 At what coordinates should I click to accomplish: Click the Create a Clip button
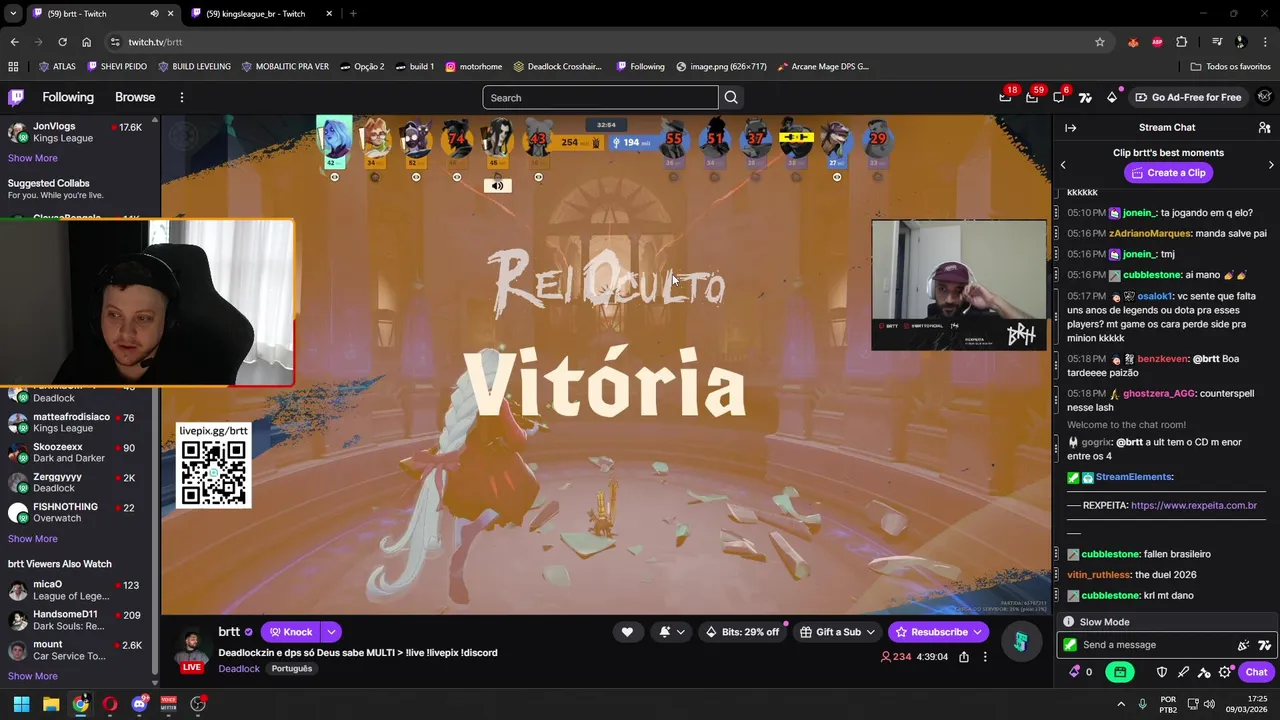pyautogui.click(x=1168, y=173)
